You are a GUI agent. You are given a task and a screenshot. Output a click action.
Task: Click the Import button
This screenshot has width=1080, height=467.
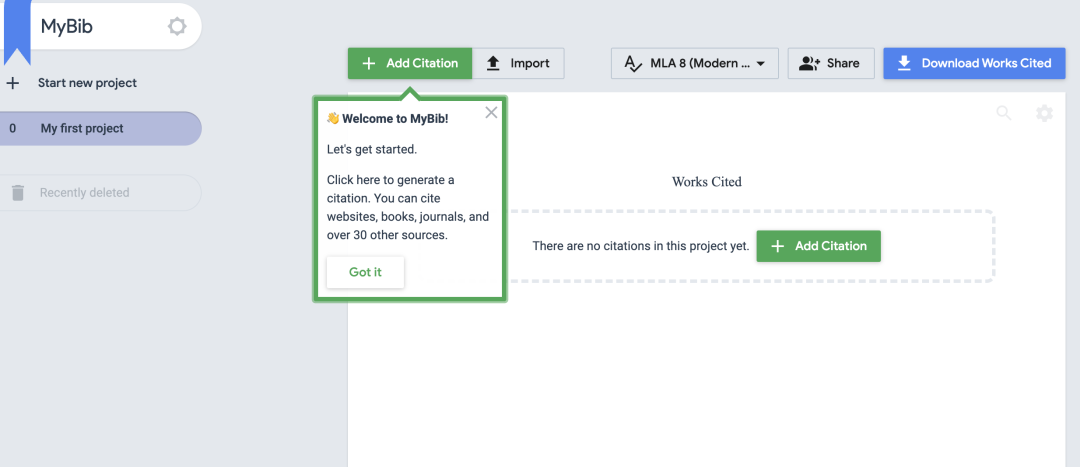(518, 63)
